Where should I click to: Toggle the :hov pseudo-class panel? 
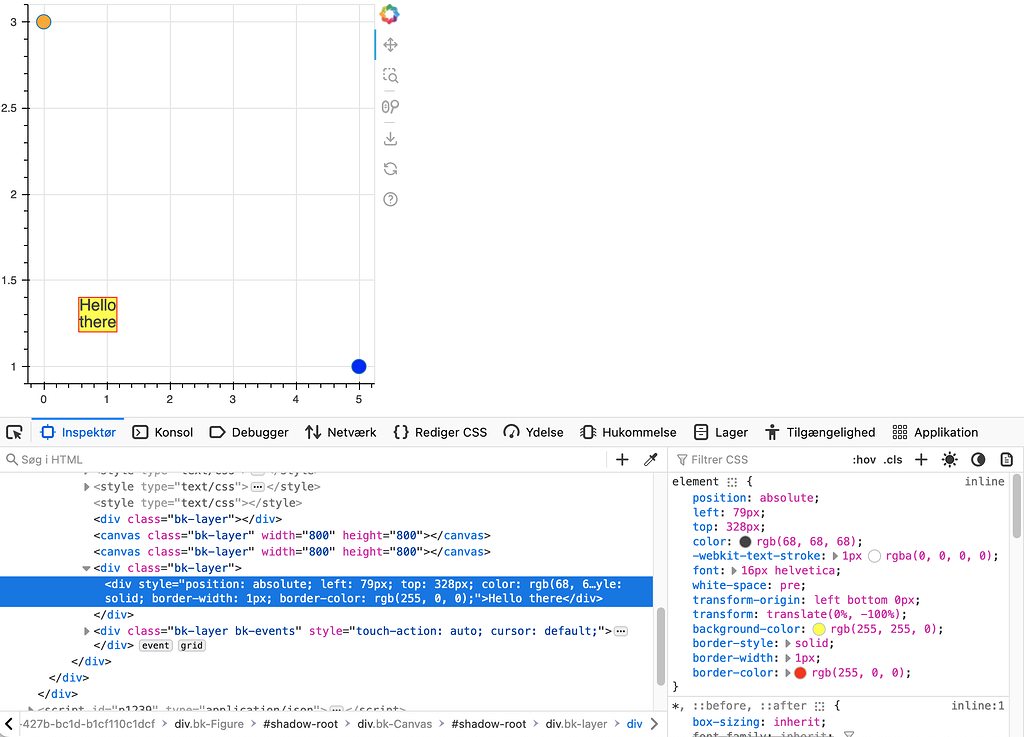(863, 460)
